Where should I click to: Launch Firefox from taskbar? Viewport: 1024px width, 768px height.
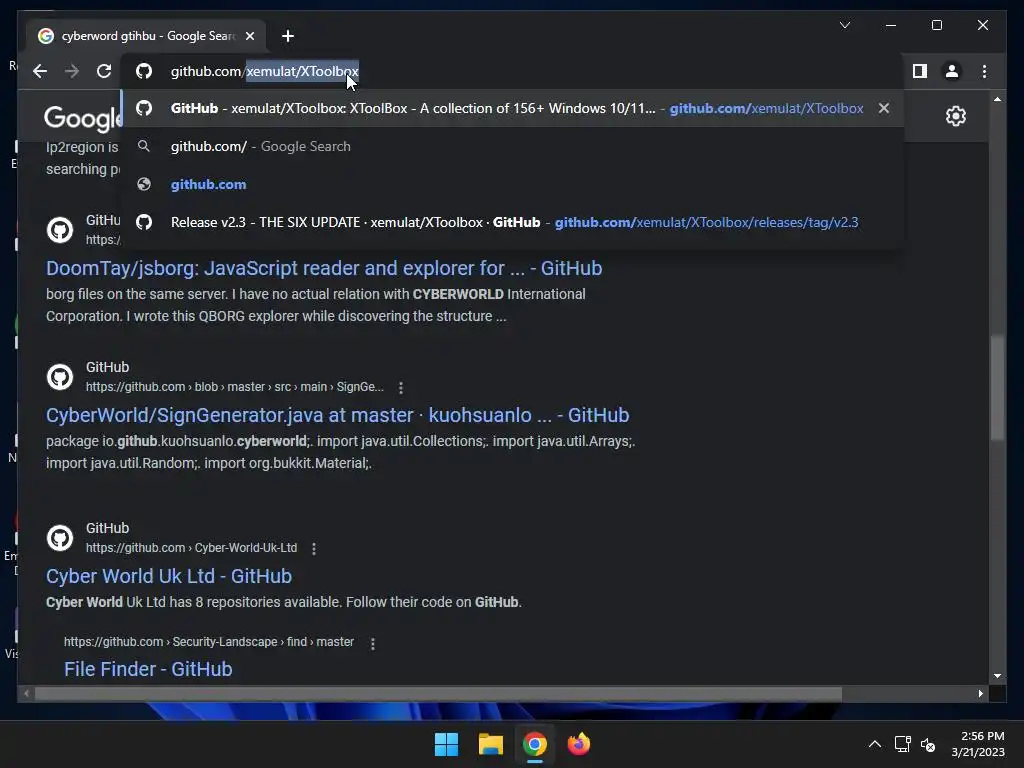(578, 744)
